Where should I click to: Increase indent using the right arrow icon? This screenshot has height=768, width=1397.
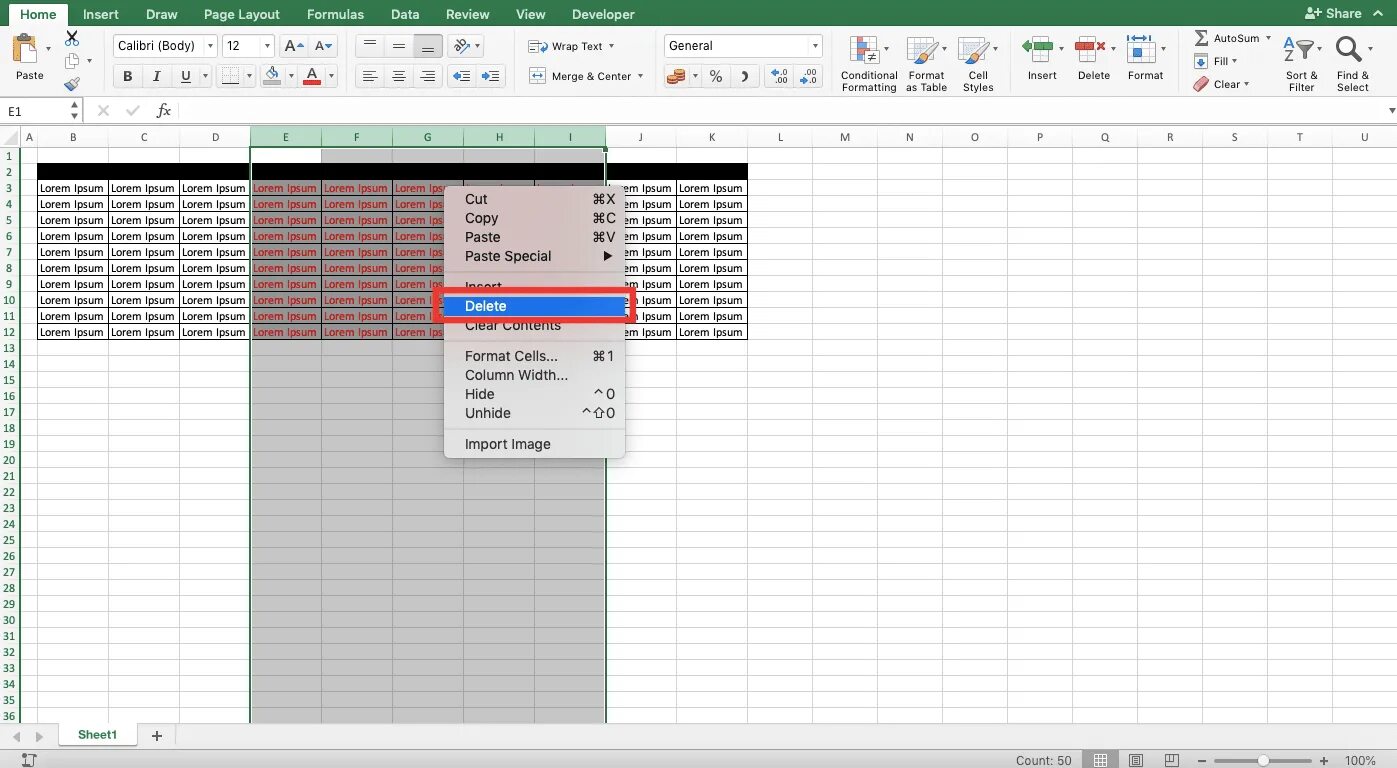tap(490, 76)
